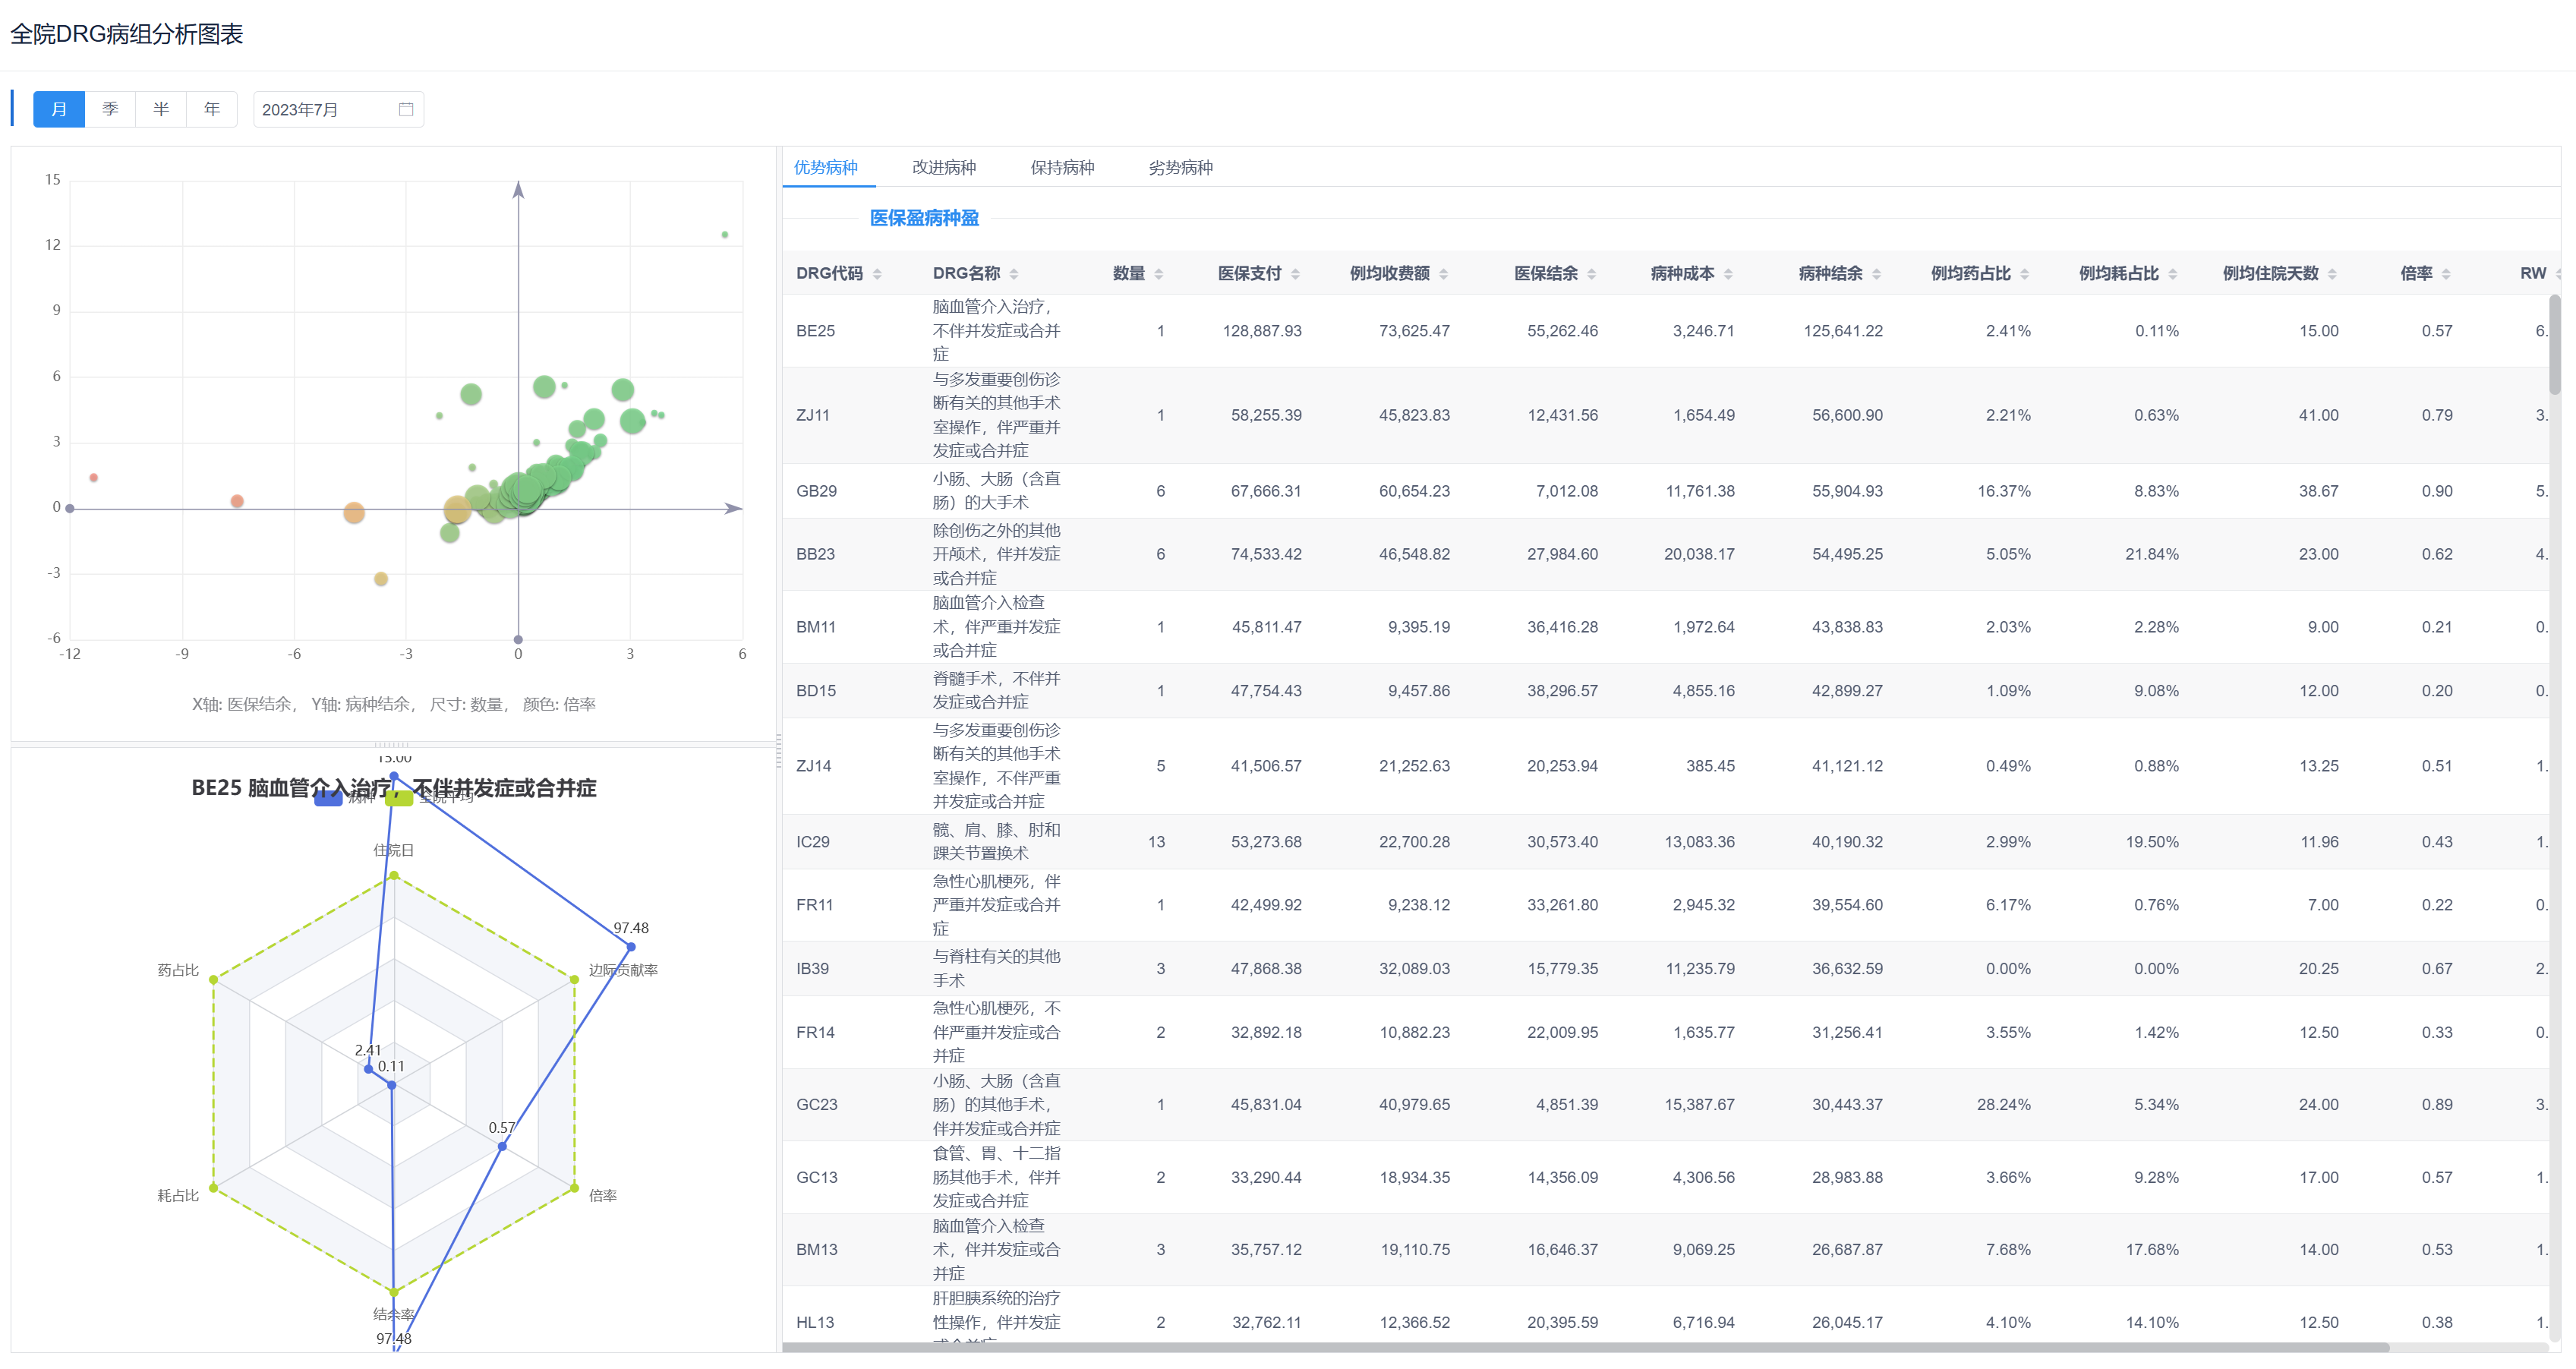Sort by 医保结余 column arrows
Viewport: 2576px width, 1369px height.
click(1591, 274)
